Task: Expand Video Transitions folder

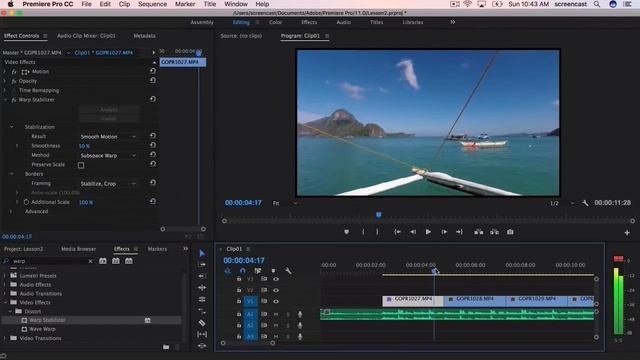Action: (x=4, y=338)
